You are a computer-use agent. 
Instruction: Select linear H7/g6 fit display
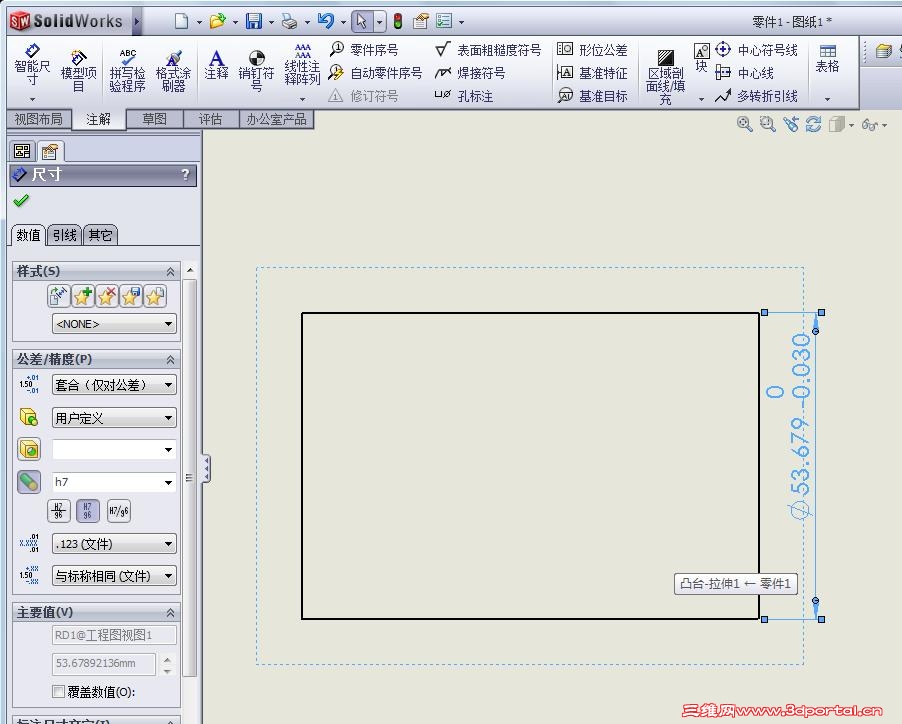point(119,511)
